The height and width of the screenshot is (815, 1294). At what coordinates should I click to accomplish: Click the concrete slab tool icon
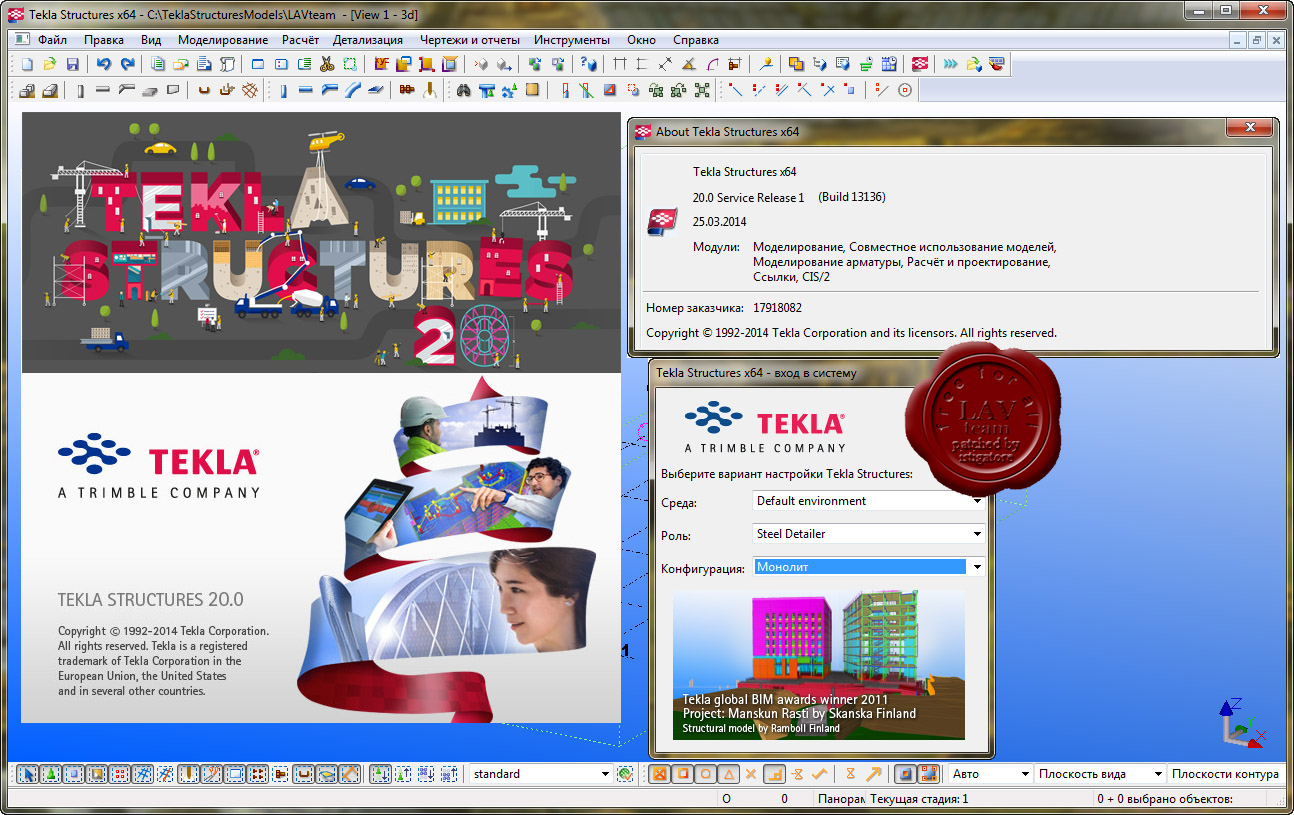[x=150, y=90]
